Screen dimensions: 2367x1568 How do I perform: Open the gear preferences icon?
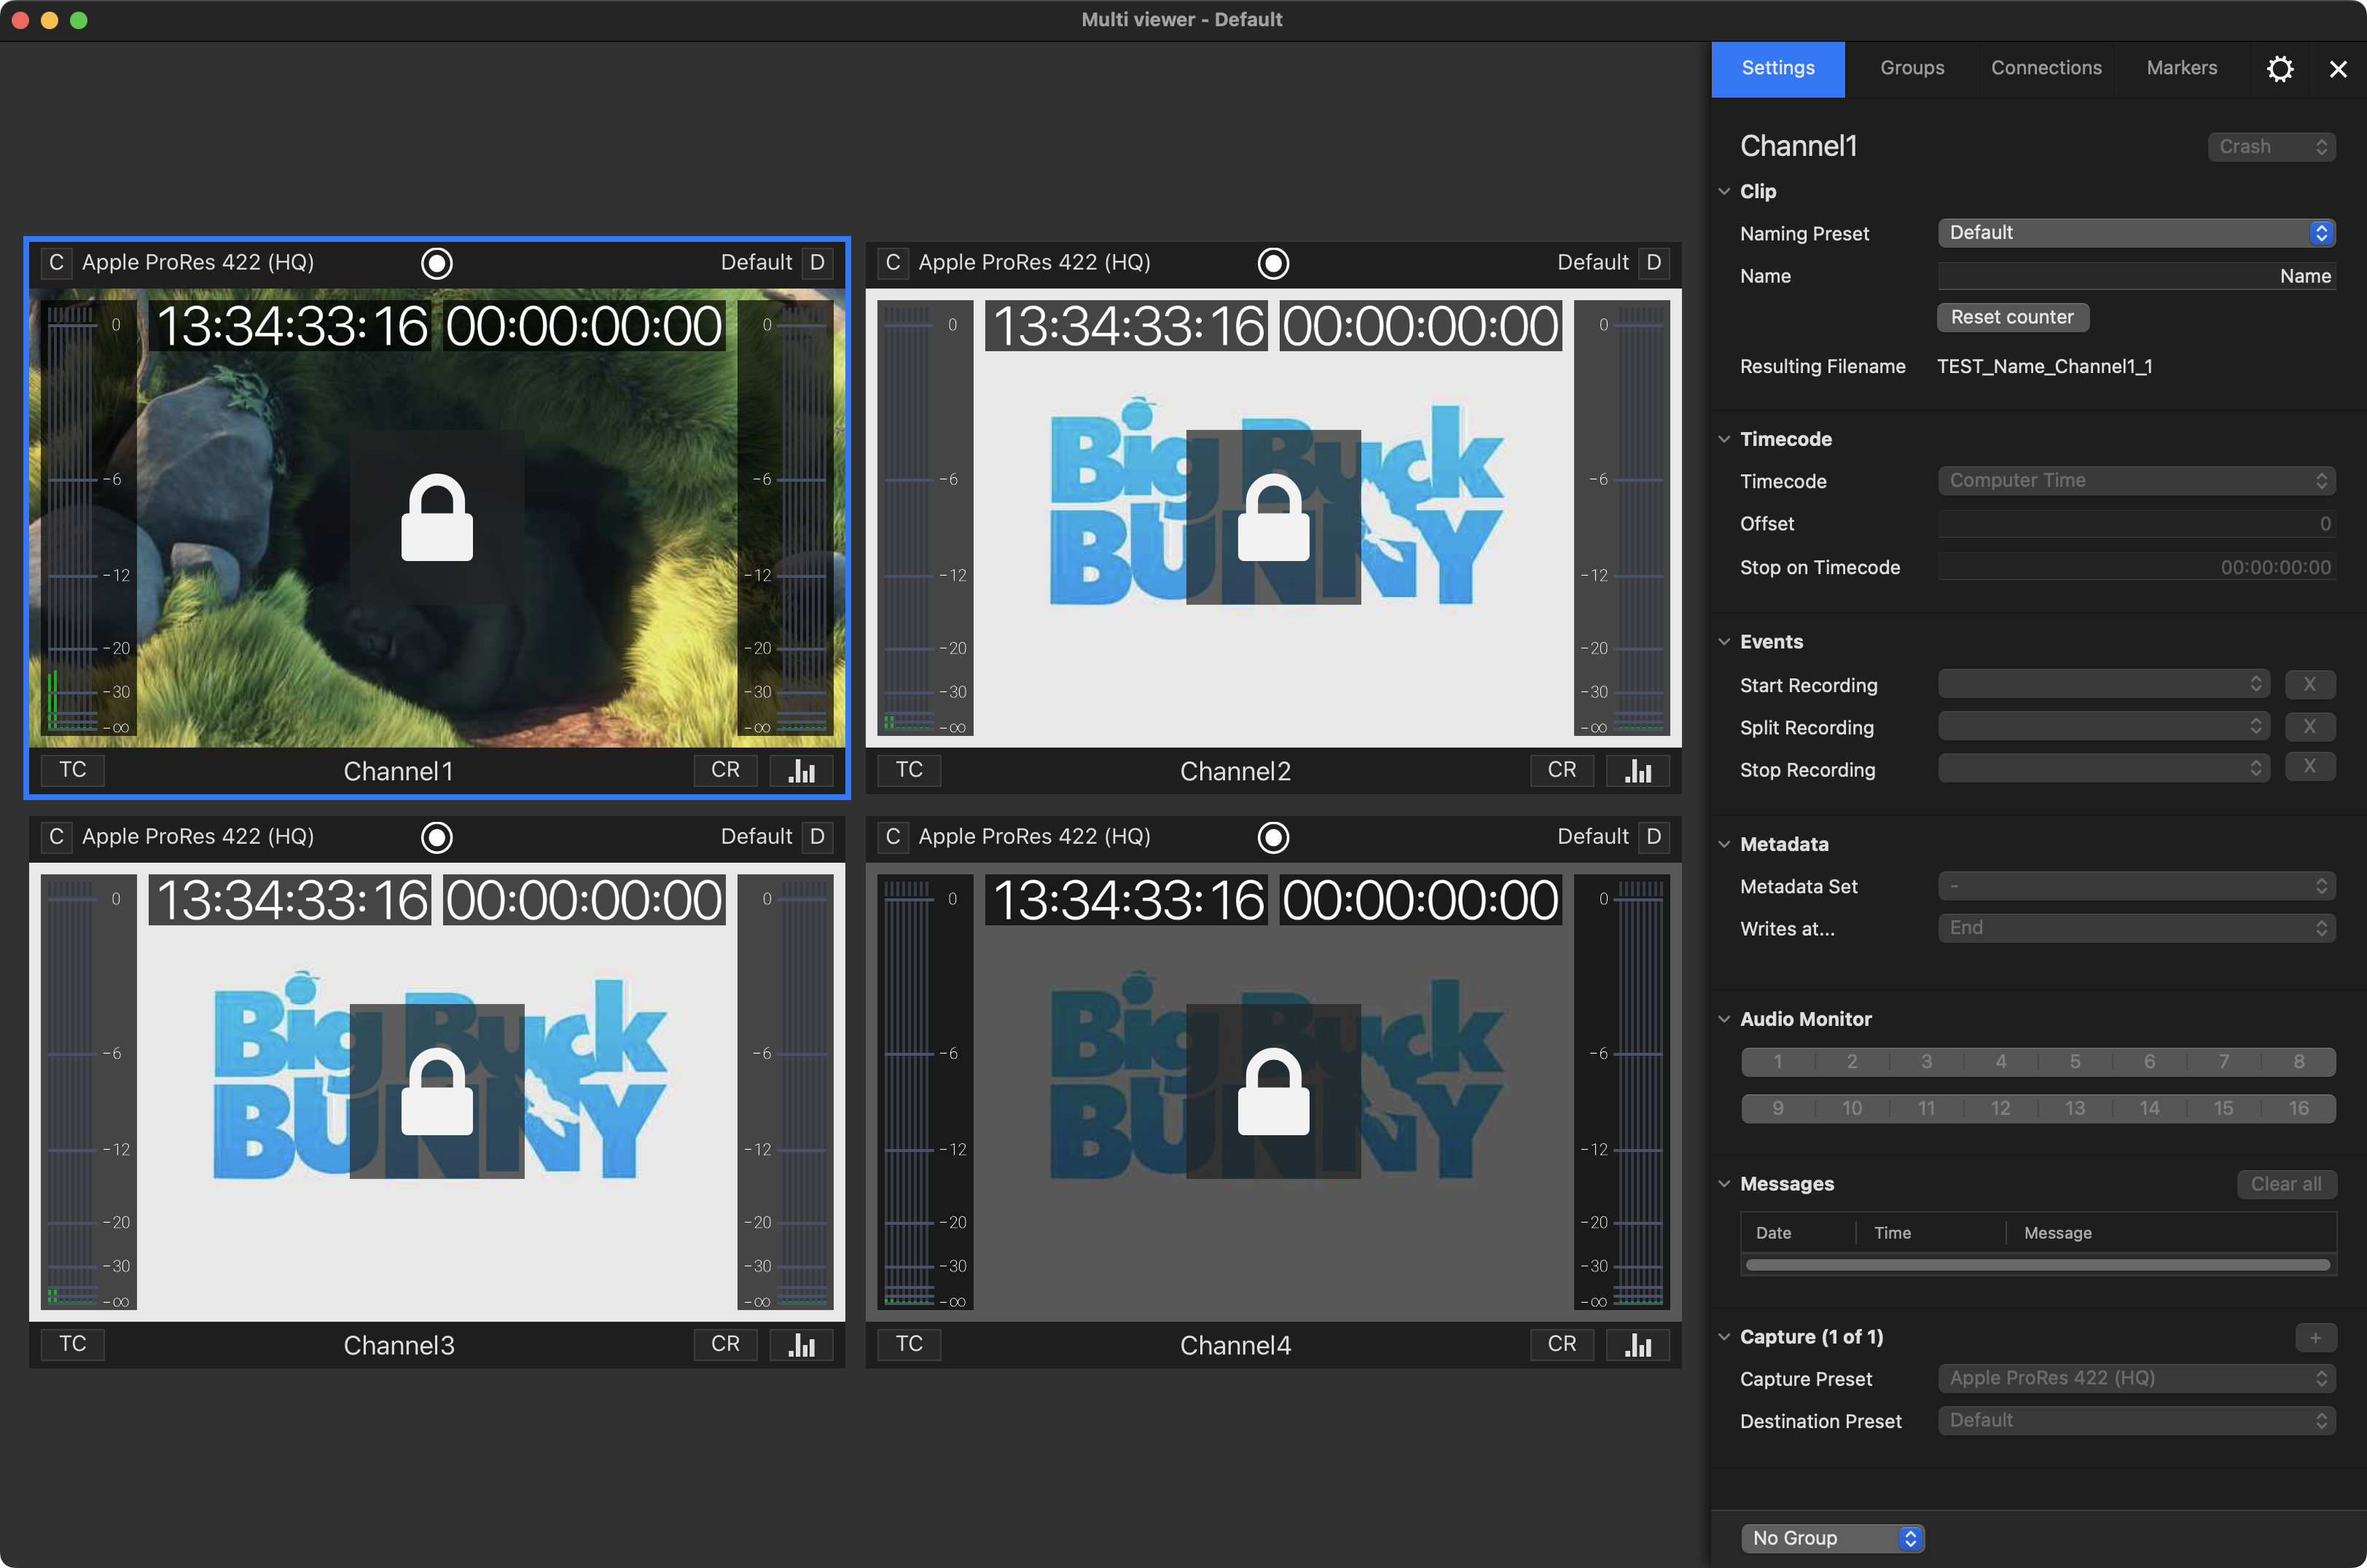point(2279,69)
